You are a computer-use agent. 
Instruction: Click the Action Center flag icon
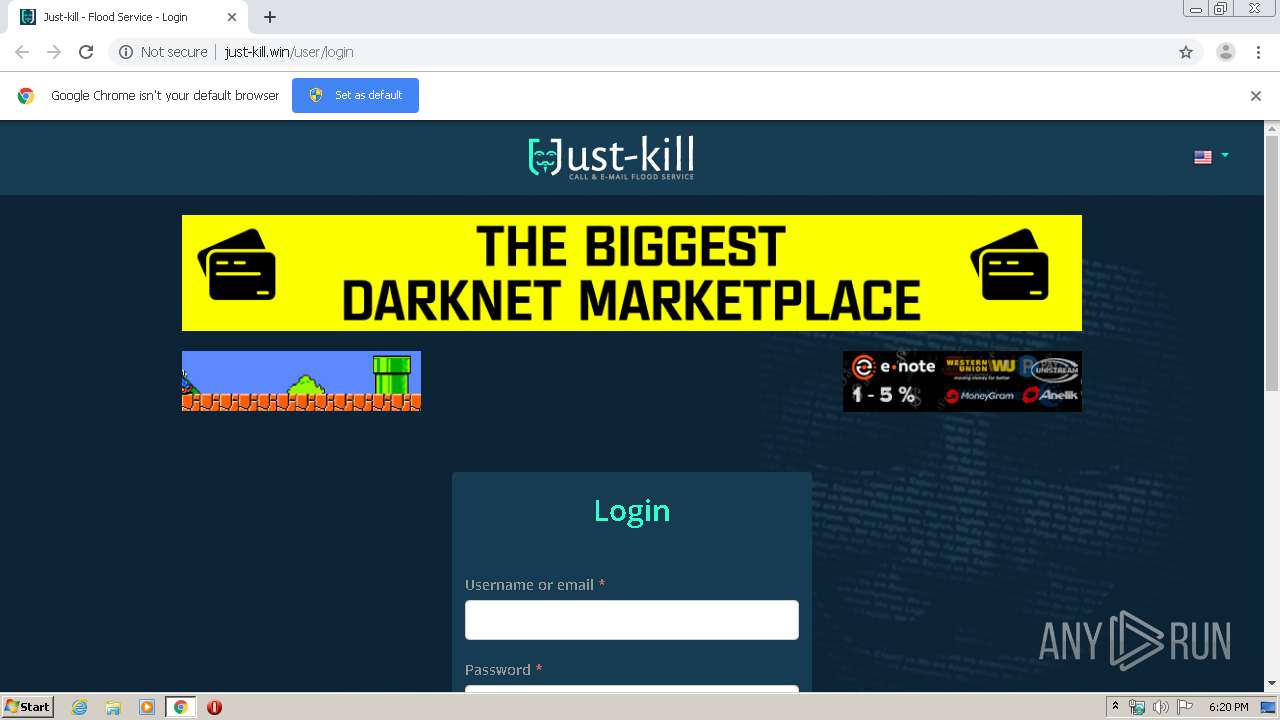click(x=1184, y=707)
